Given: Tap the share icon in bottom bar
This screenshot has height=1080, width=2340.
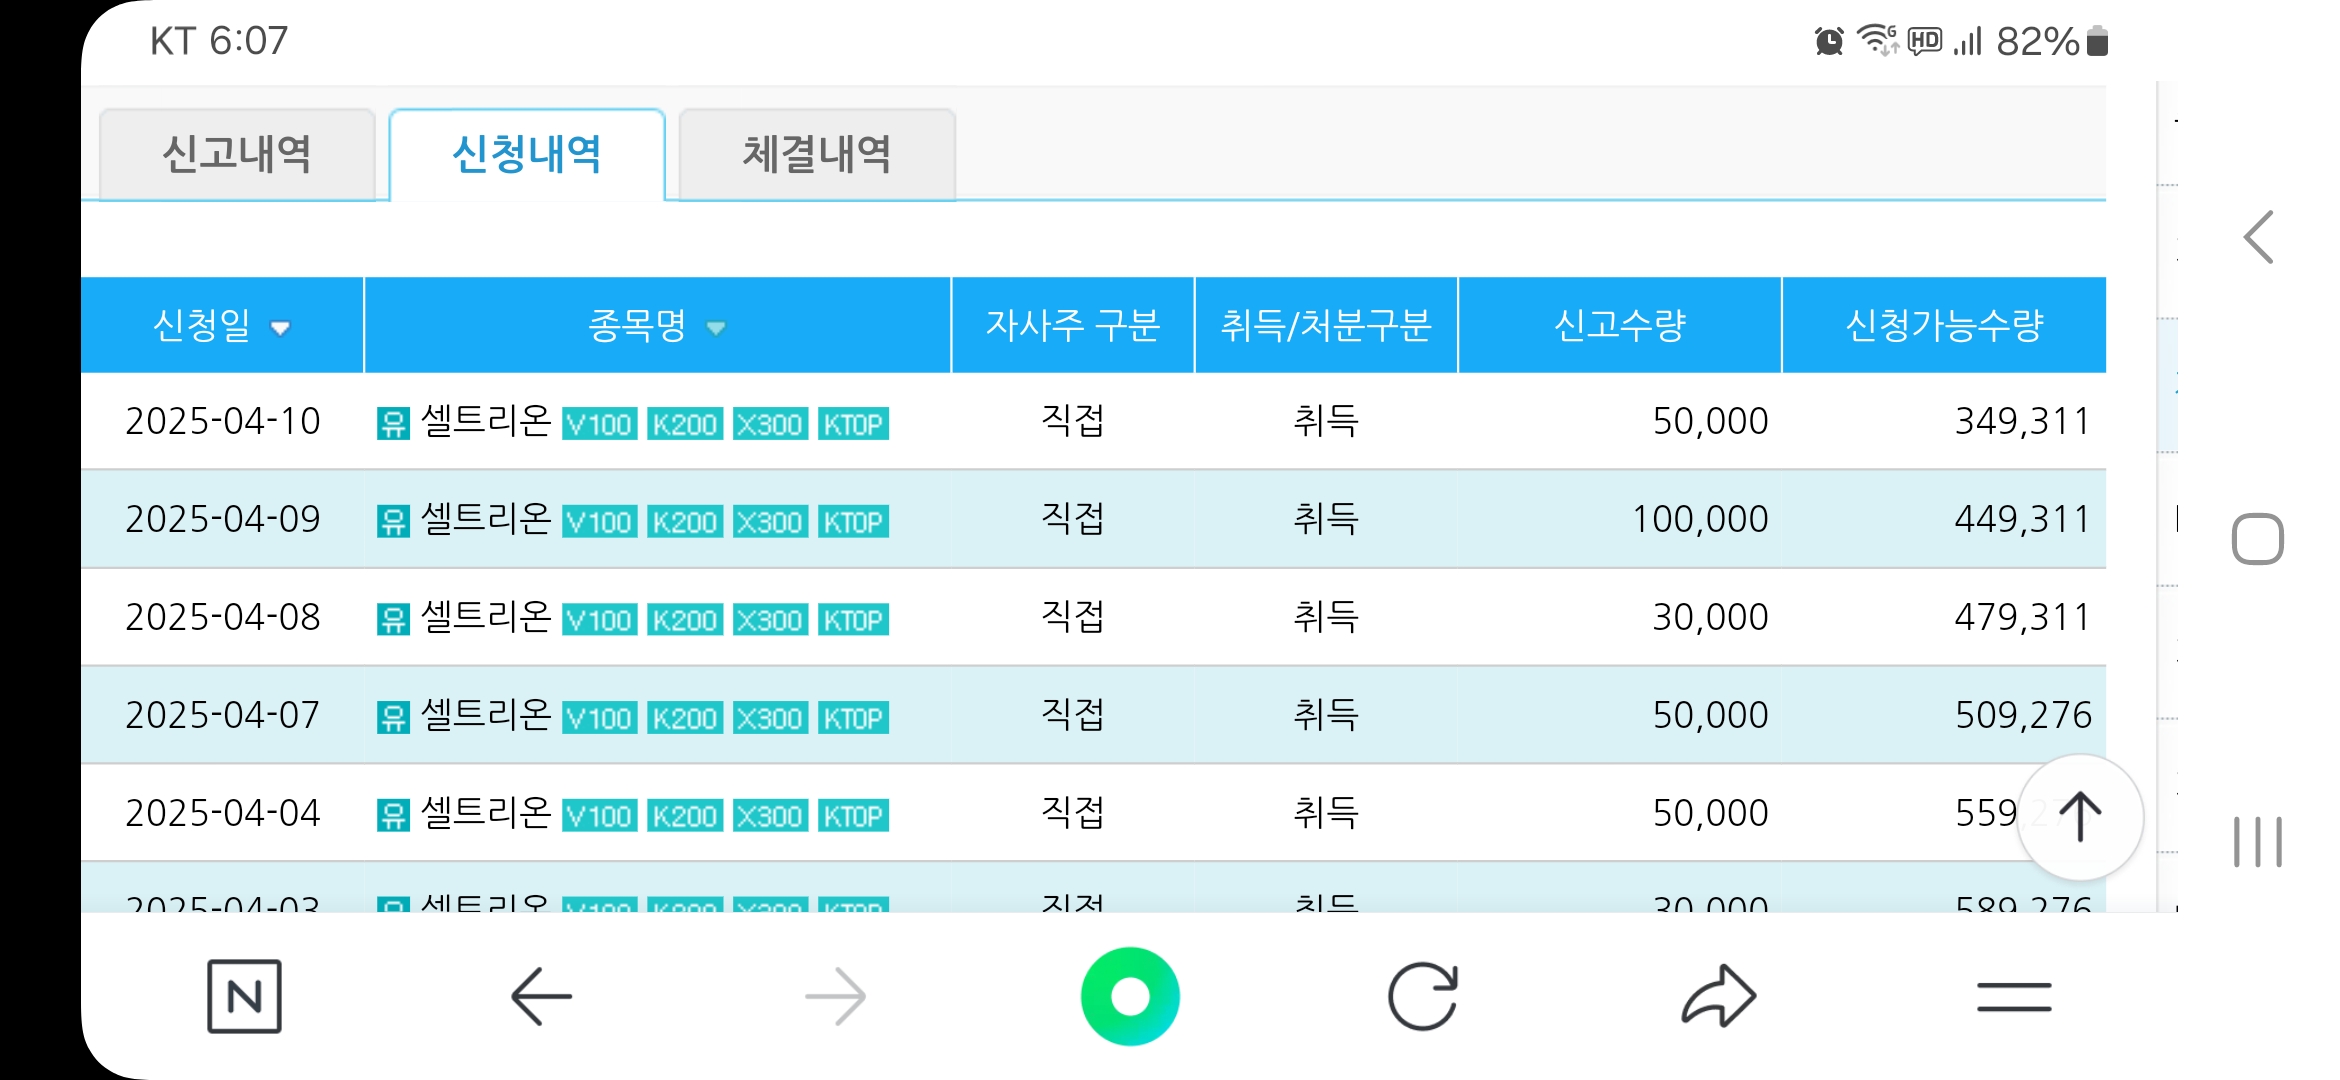Looking at the screenshot, I should click(x=1718, y=995).
